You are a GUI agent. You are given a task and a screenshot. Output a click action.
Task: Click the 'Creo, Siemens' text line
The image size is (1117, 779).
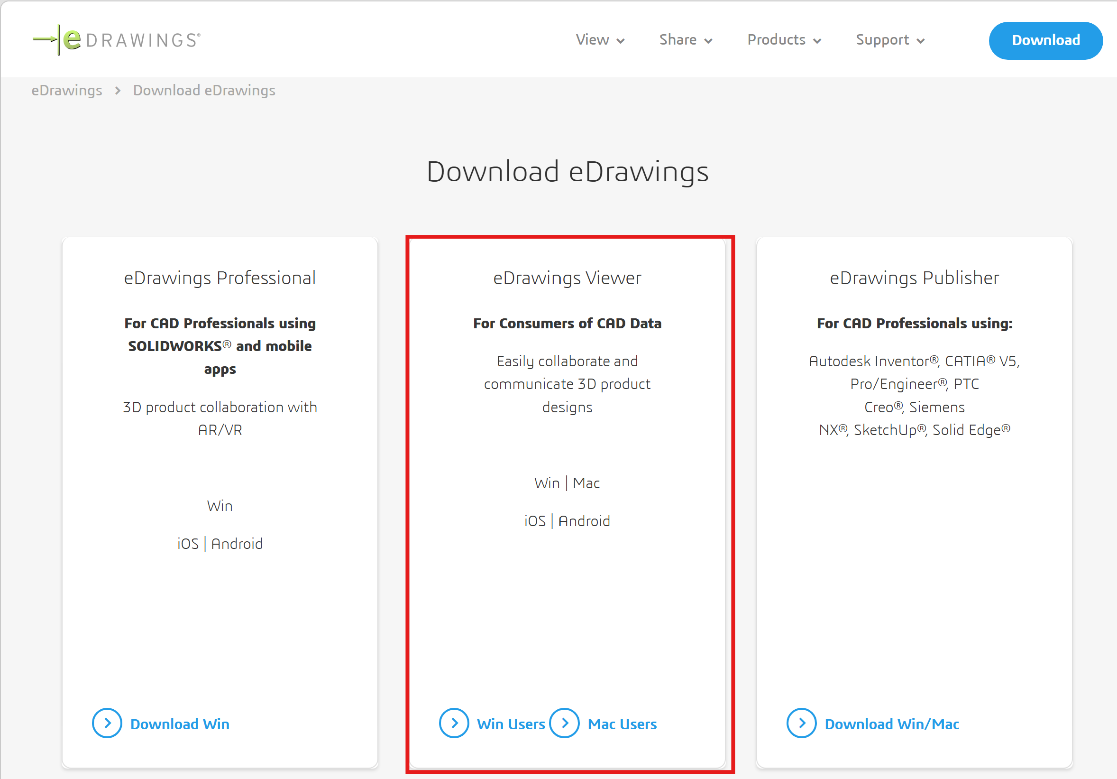915,407
